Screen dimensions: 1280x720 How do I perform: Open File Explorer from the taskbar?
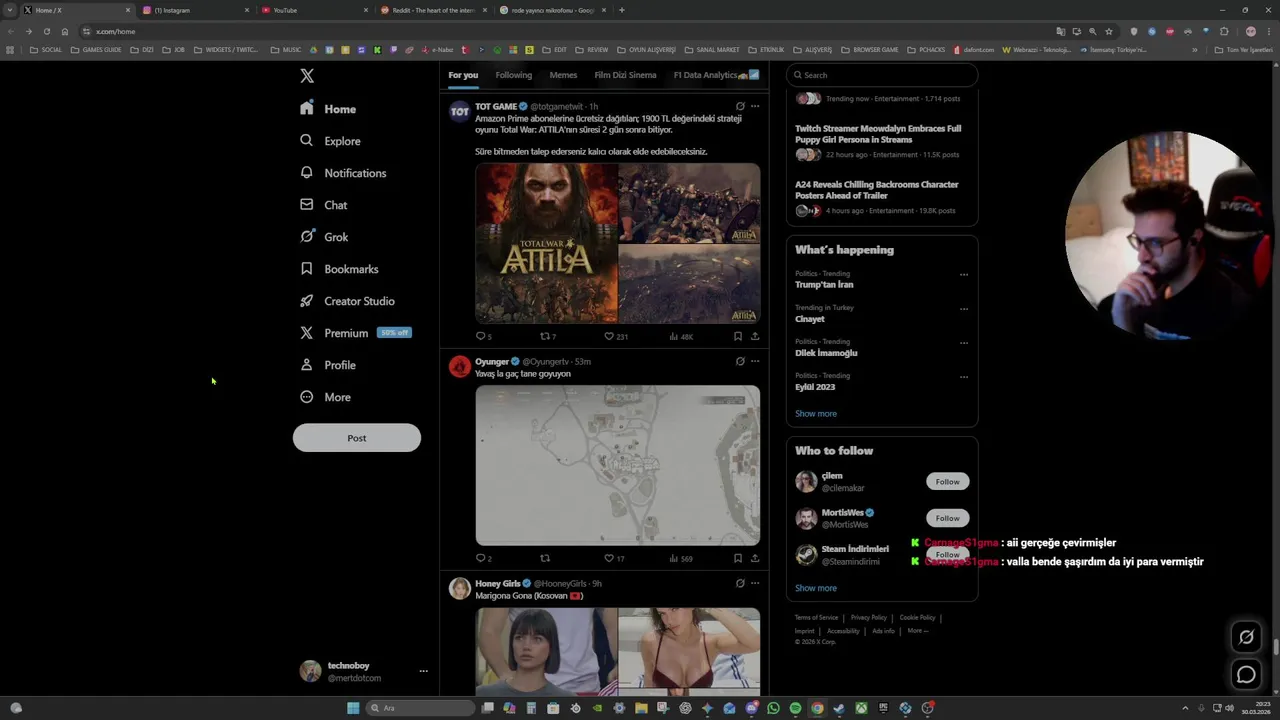click(x=641, y=708)
